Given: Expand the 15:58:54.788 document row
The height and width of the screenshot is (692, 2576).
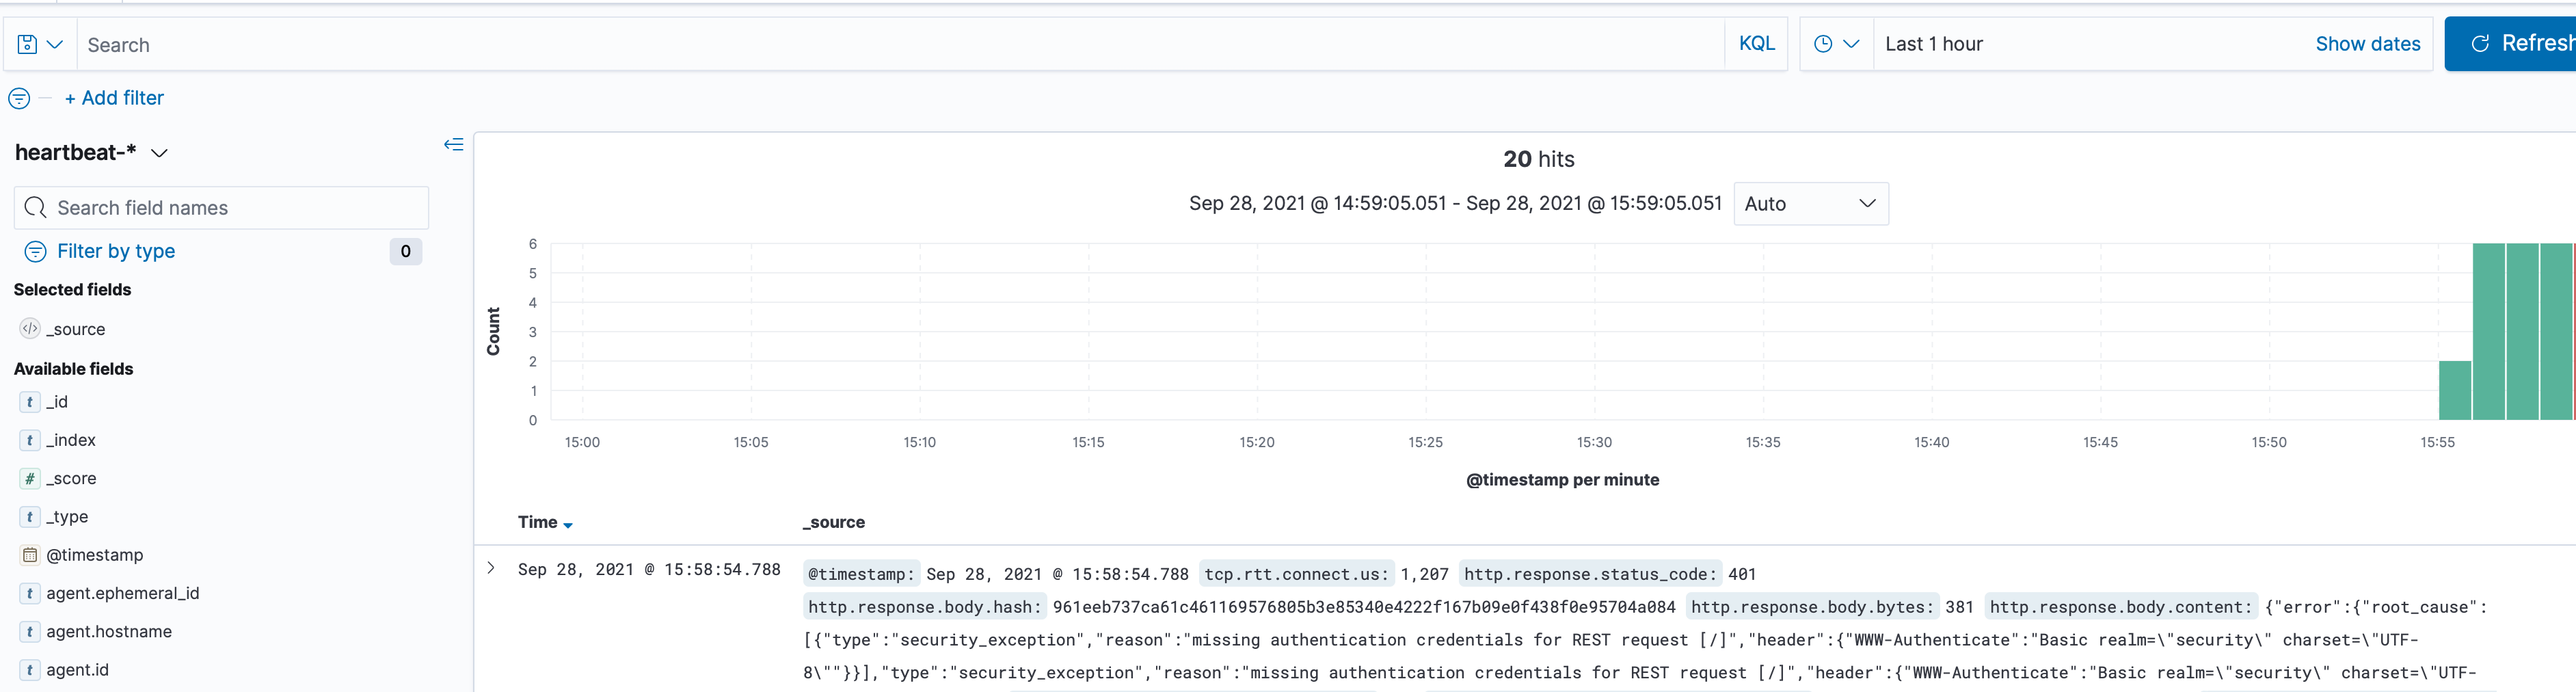Looking at the screenshot, I should pyautogui.click(x=491, y=568).
